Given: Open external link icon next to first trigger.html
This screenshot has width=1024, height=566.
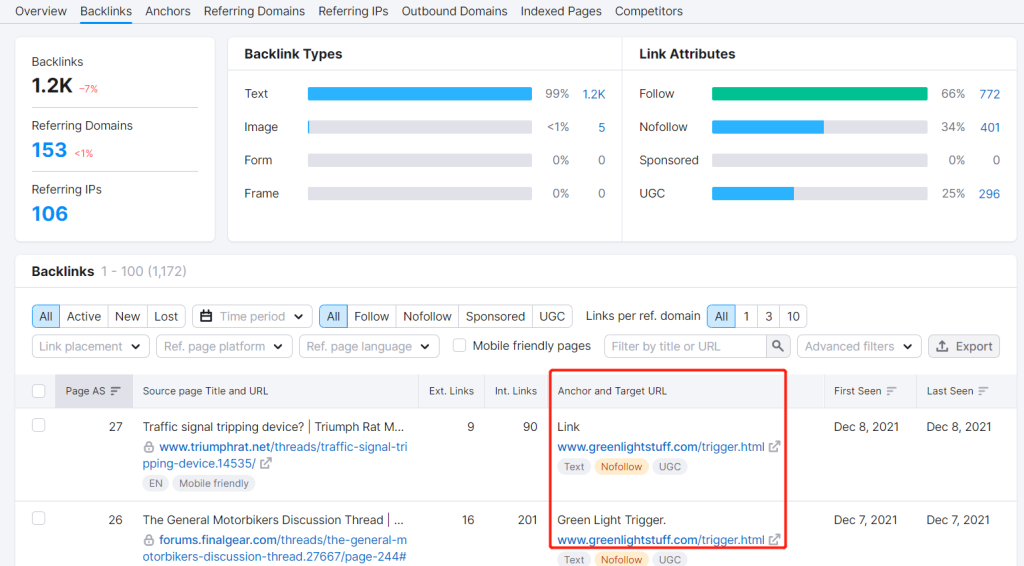Looking at the screenshot, I should click(x=775, y=447).
